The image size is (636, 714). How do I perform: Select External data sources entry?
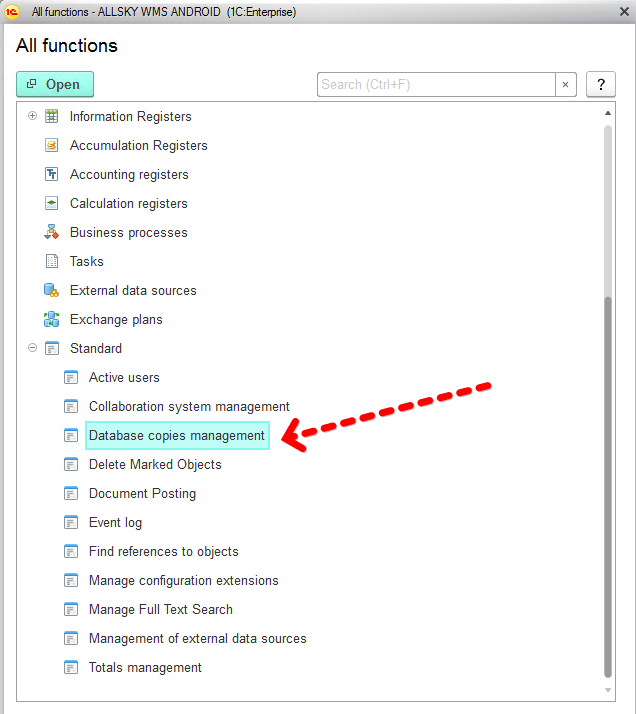(133, 291)
